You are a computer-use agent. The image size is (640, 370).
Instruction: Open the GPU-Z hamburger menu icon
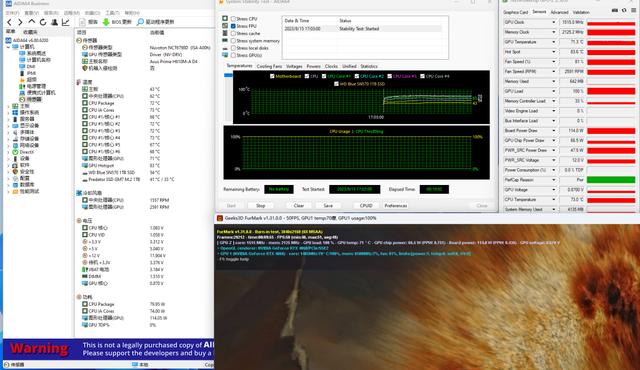pos(634,11)
